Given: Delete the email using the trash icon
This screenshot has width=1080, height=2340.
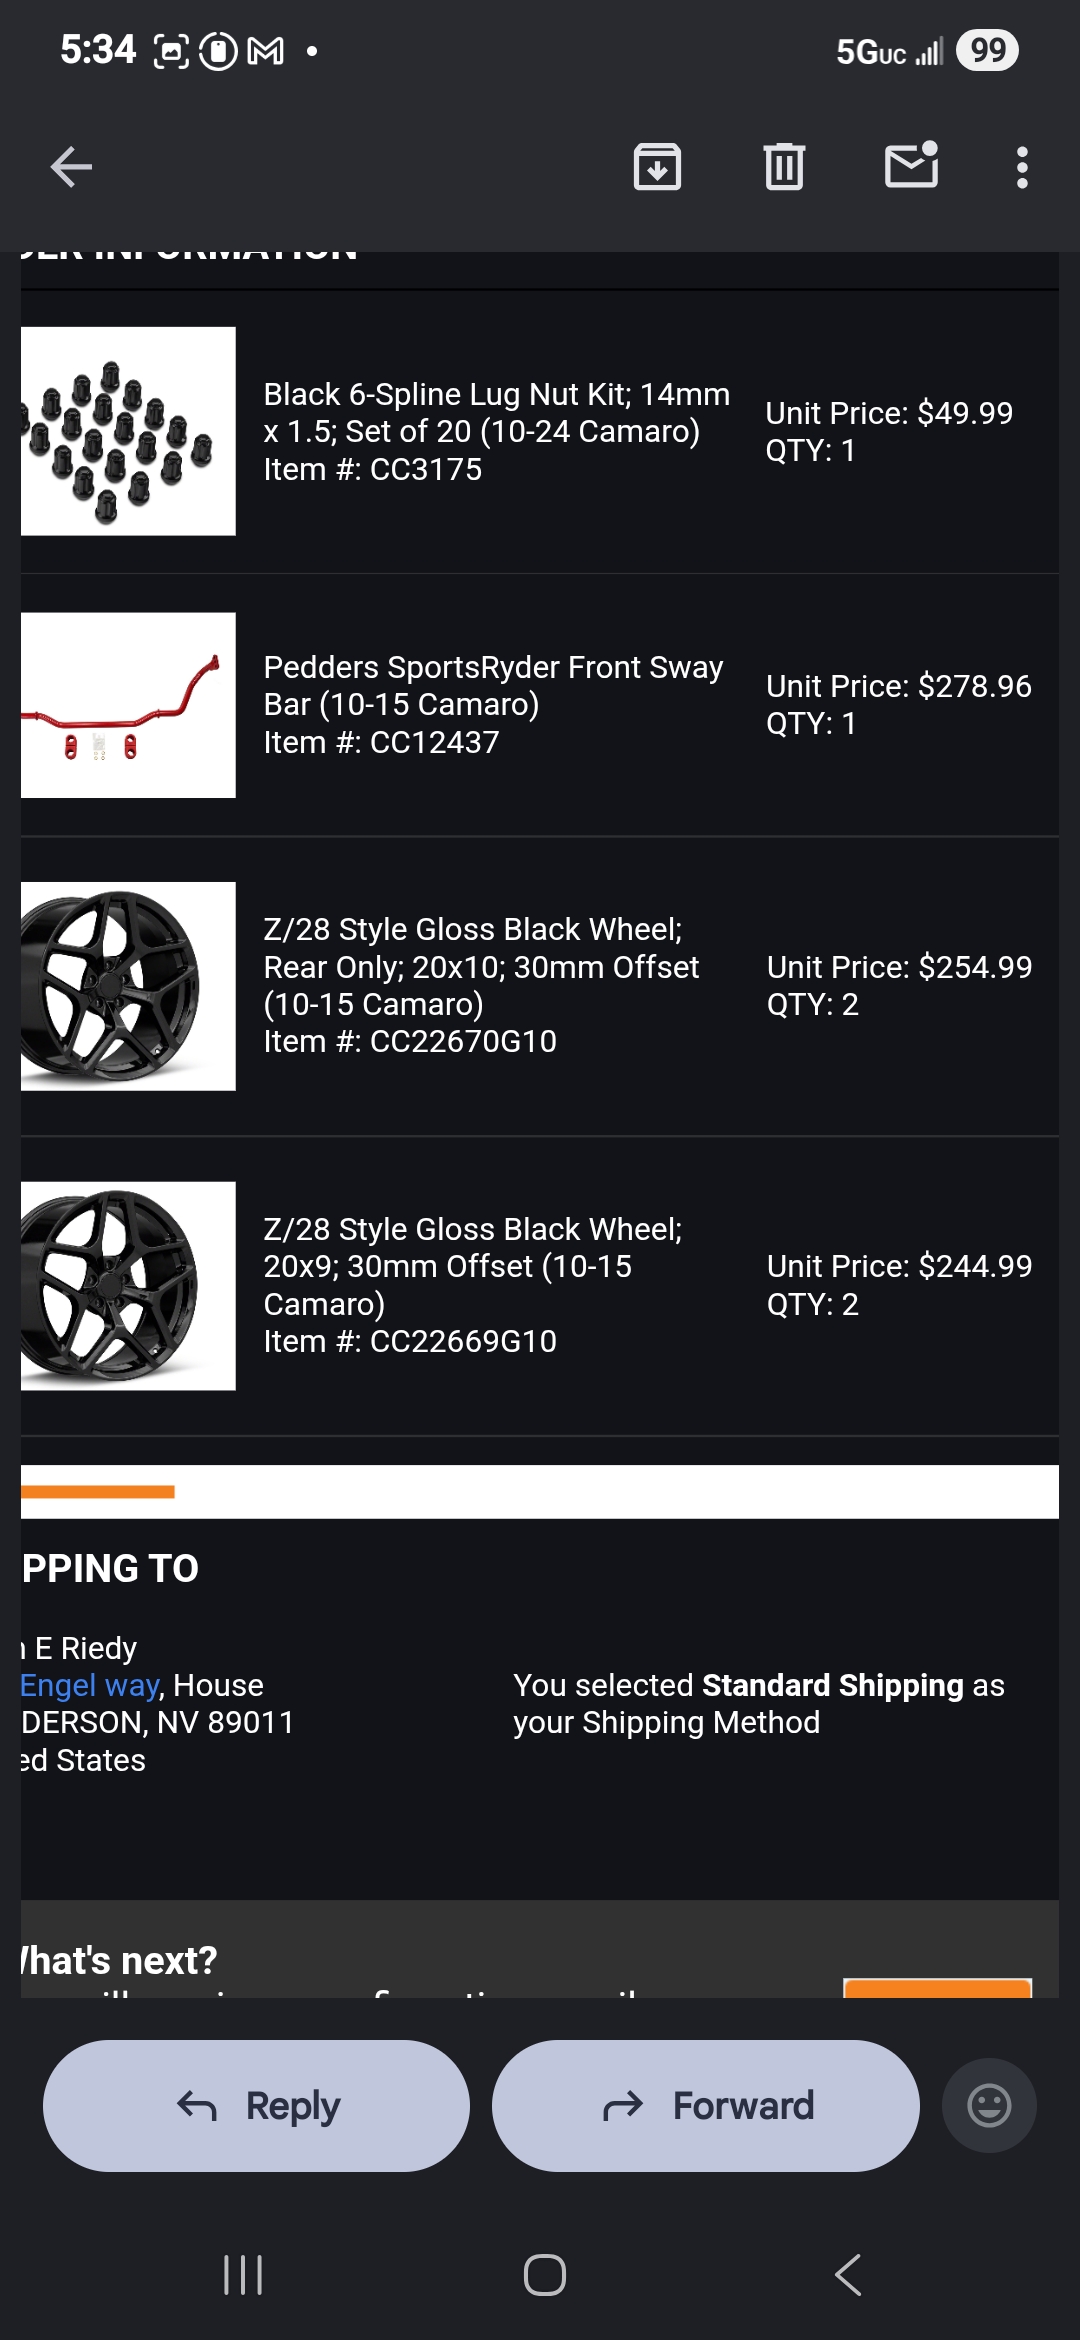Looking at the screenshot, I should click(784, 167).
